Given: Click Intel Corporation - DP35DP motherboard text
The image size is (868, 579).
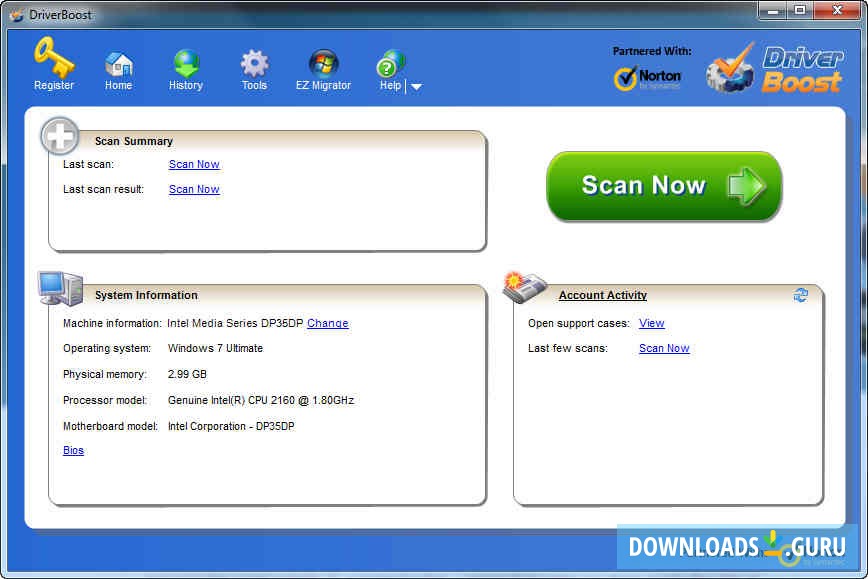Looking at the screenshot, I should (x=231, y=426).
